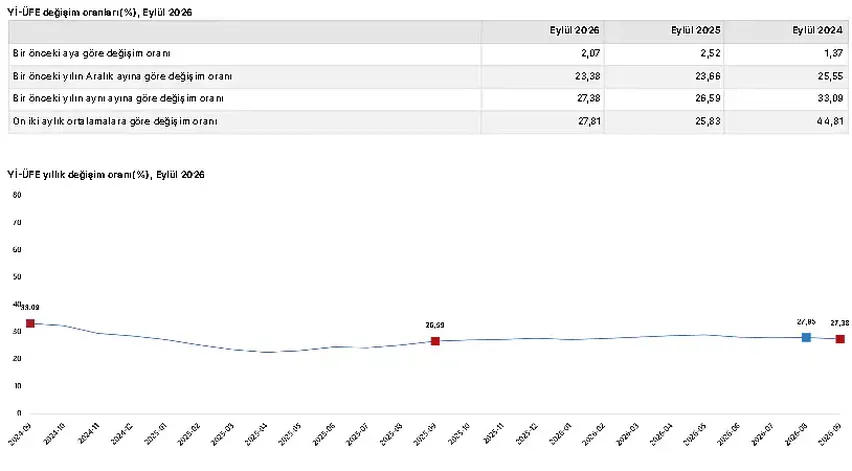Click the x-axis label 2026-02
This screenshot has width=852, height=471.
pyautogui.click(x=594, y=435)
